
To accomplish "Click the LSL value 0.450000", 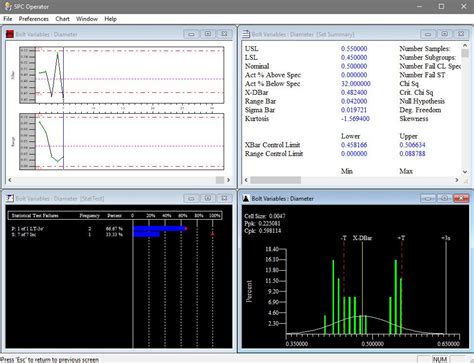I will pos(354,57).
